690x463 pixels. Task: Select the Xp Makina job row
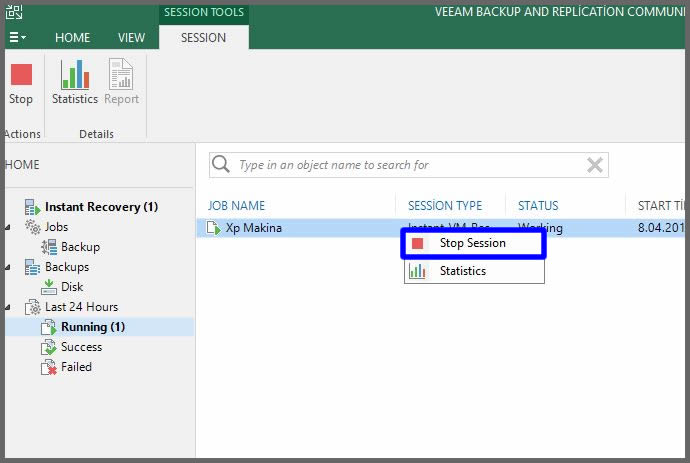pos(440,228)
